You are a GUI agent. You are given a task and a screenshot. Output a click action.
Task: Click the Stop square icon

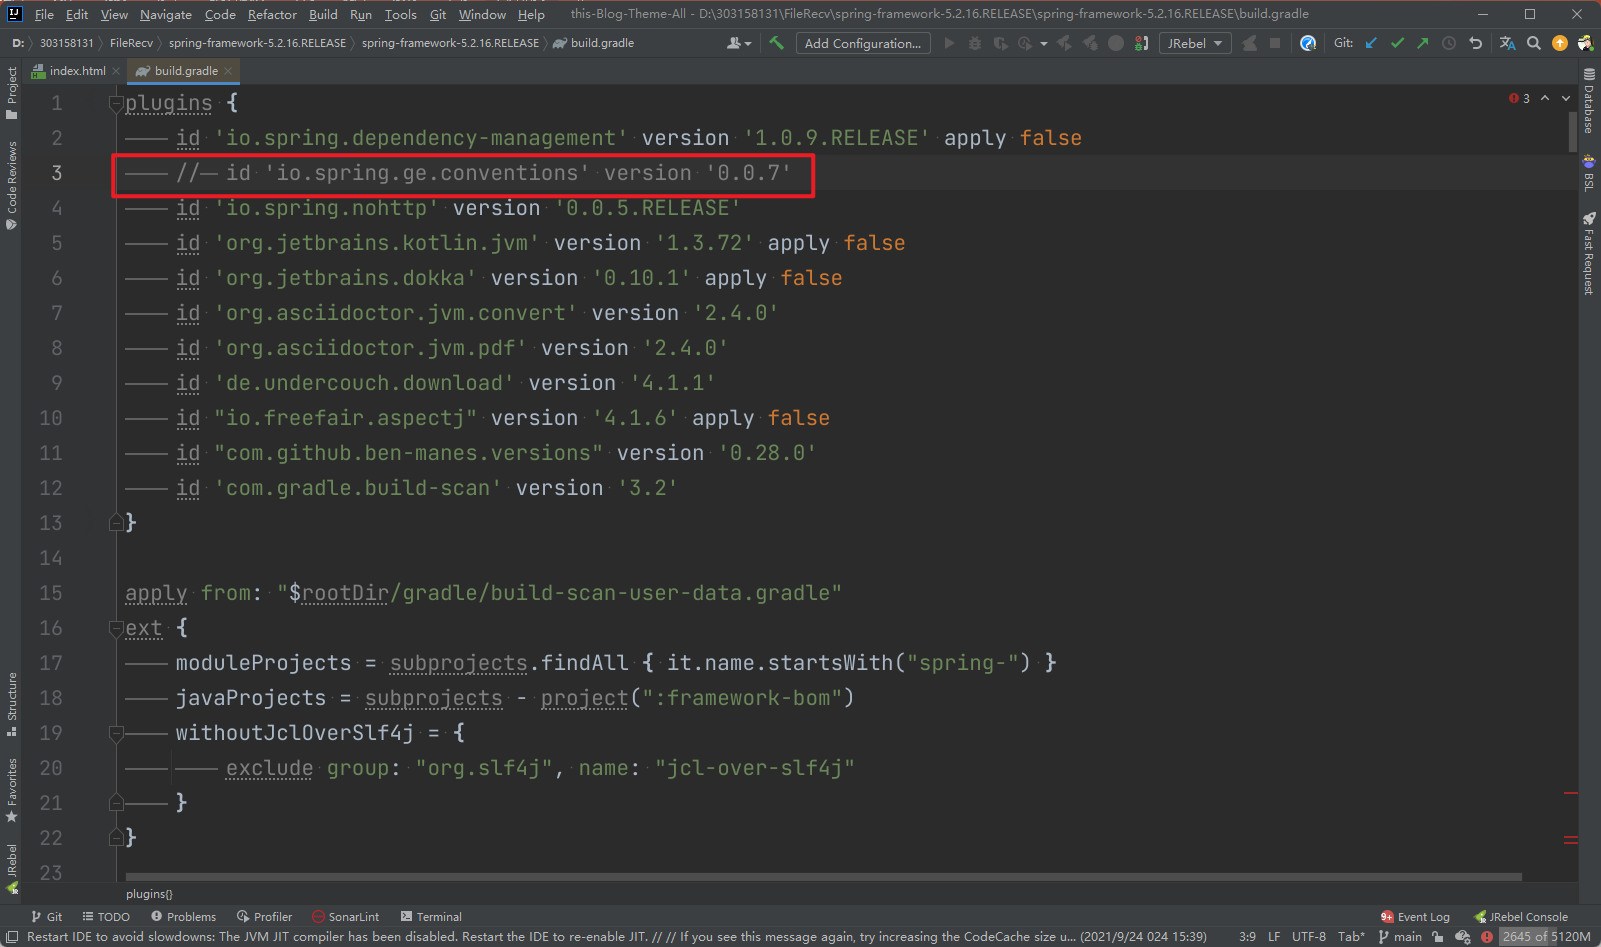1275,43
